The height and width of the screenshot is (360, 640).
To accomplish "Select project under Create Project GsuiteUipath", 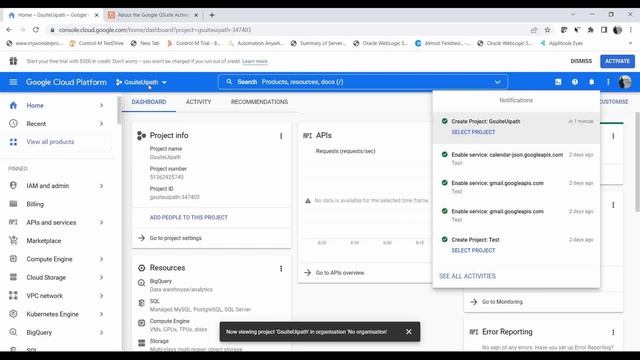I will (x=473, y=132).
